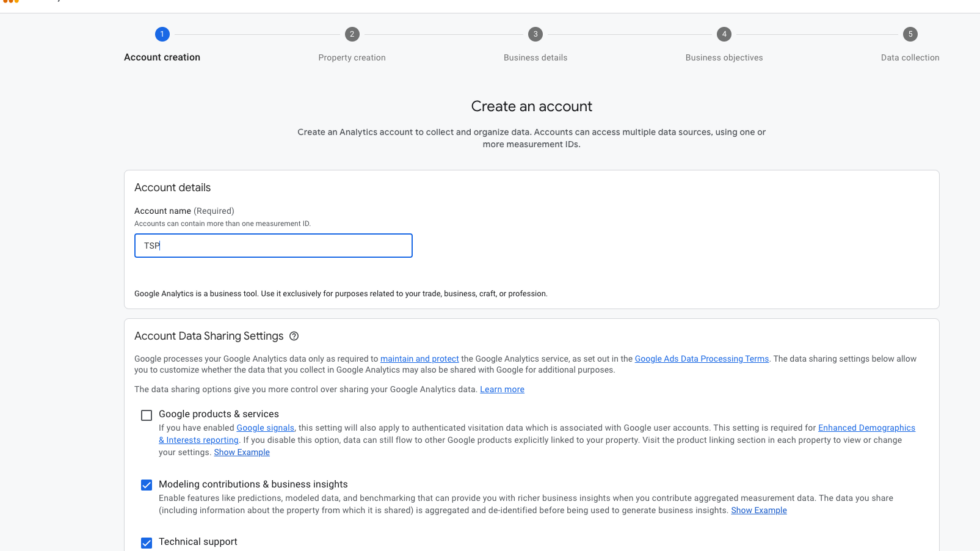The width and height of the screenshot is (980, 551).
Task: Select the Data collection step label
Action: pos(910,57)
